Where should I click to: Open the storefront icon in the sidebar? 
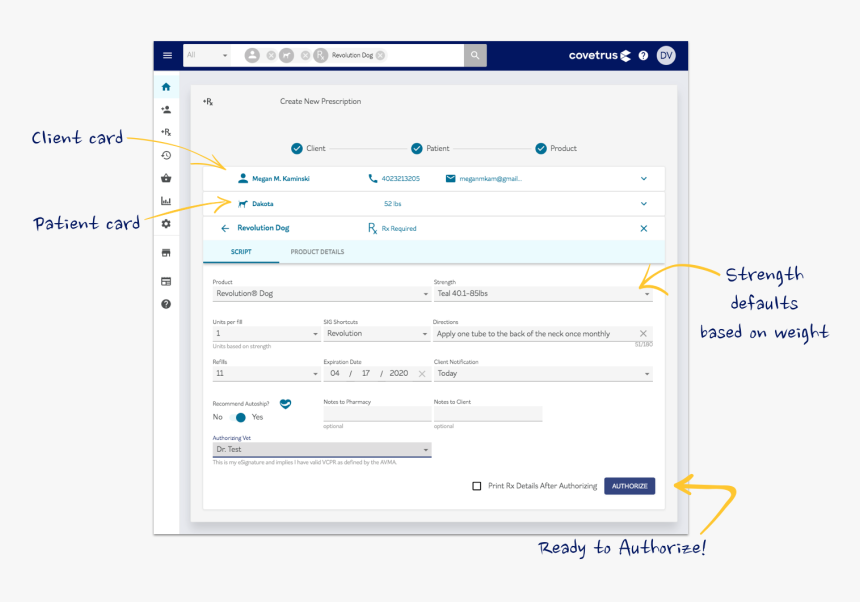coord(166,253)
